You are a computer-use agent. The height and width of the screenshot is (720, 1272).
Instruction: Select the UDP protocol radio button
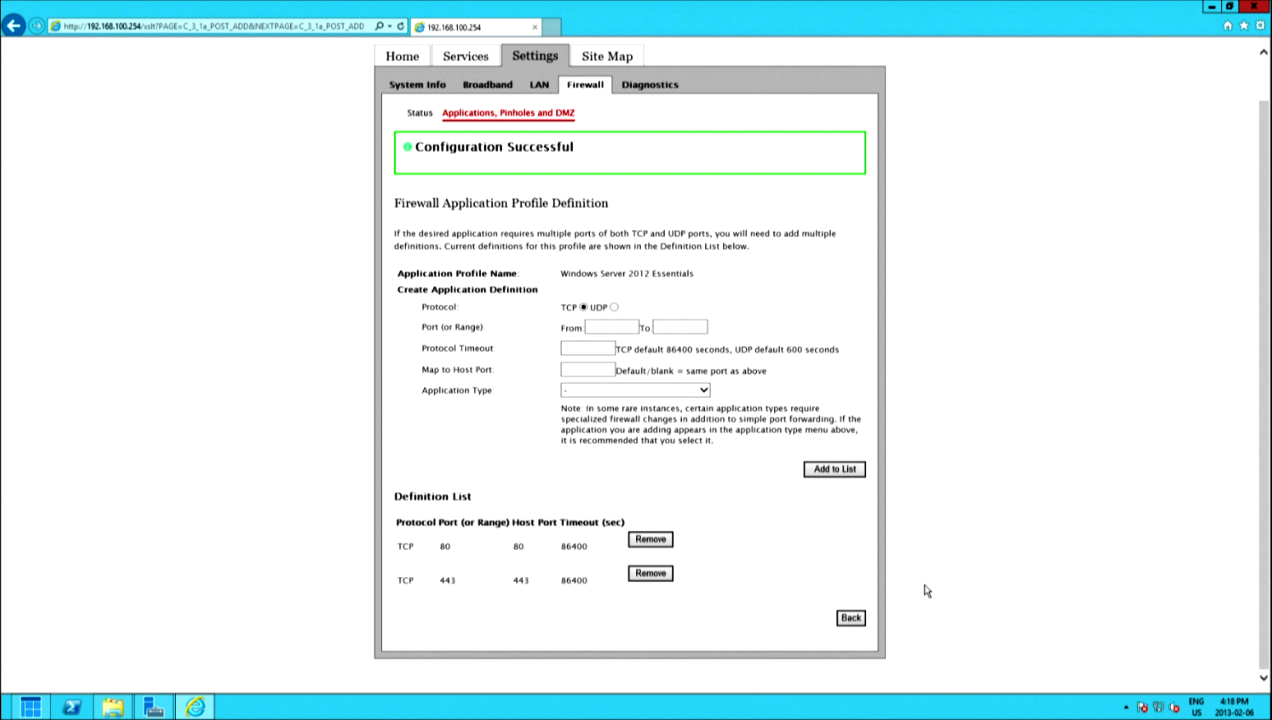point(614,307)
